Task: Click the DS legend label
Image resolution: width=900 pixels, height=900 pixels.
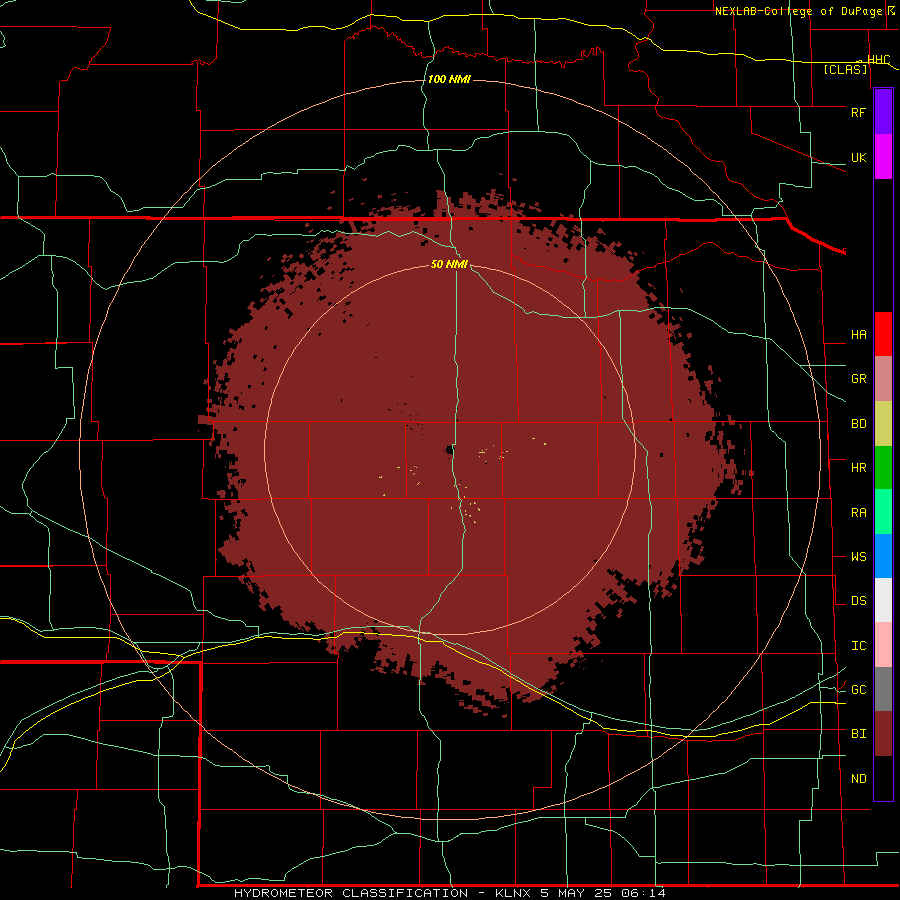Action: (858, 601)
